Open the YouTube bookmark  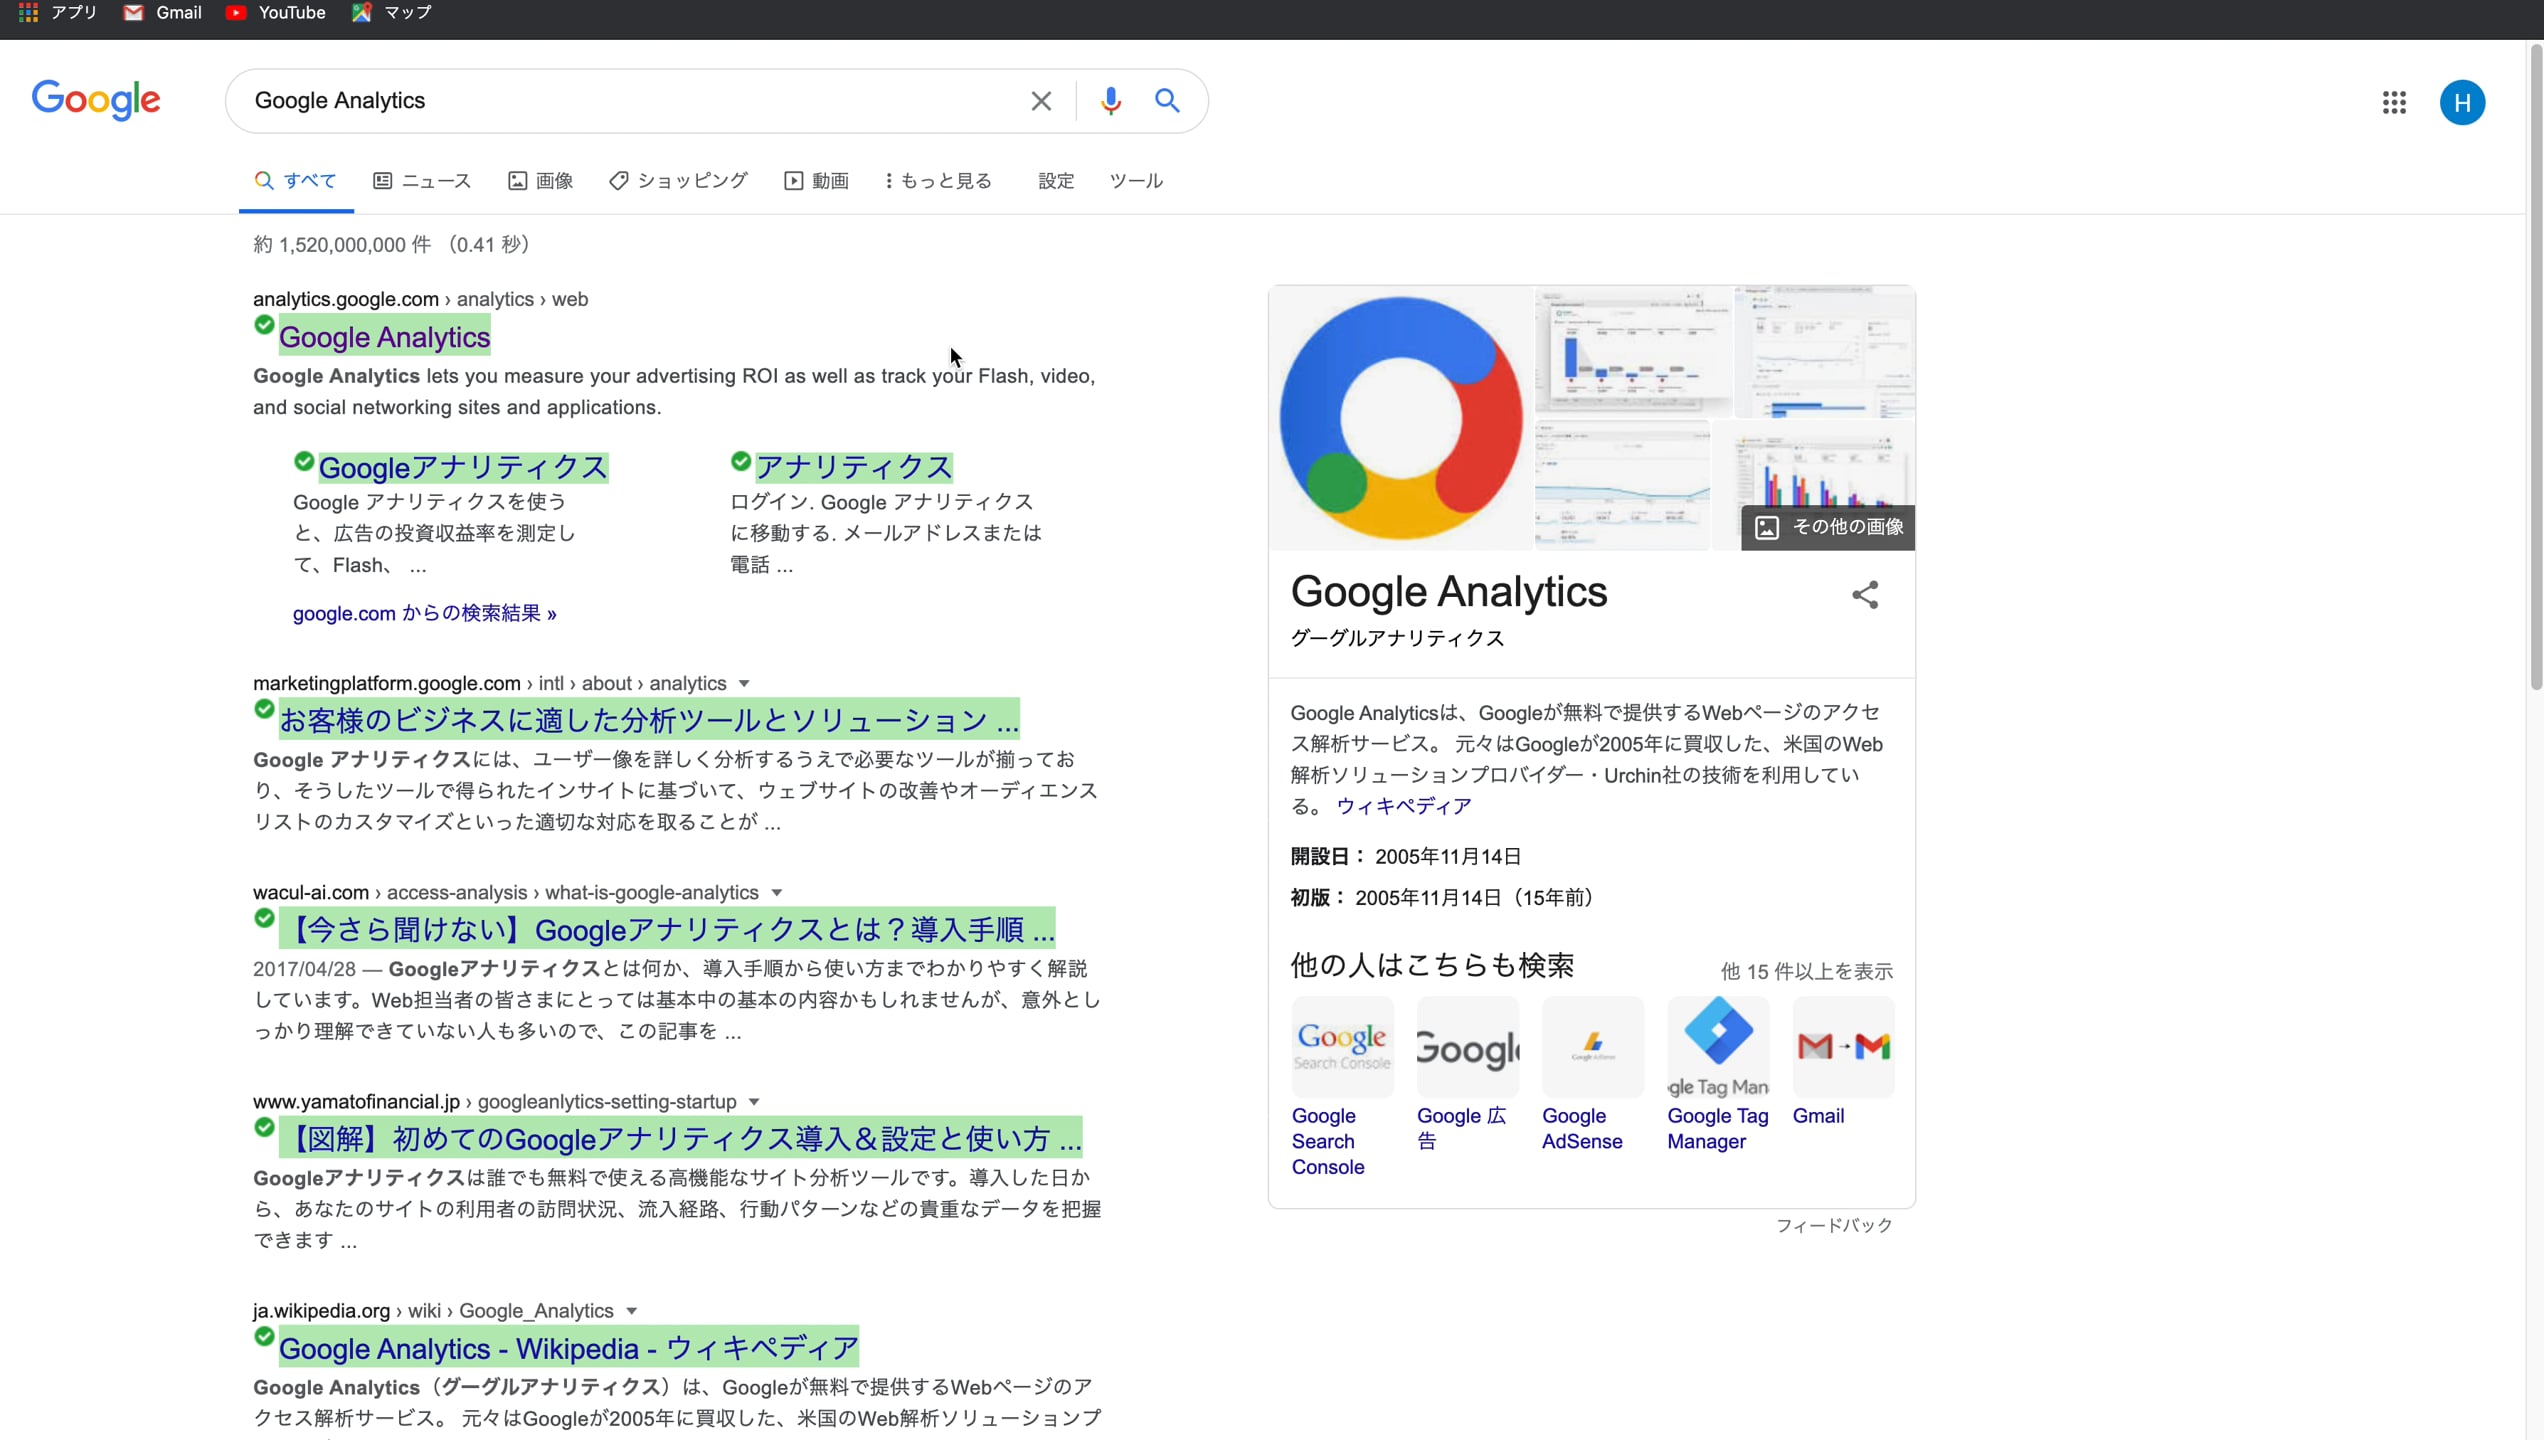click(276, 13)
